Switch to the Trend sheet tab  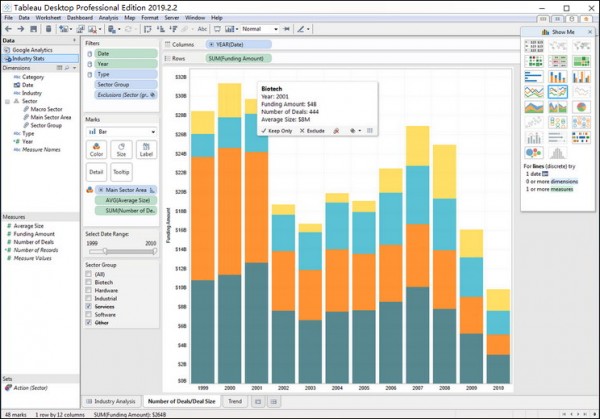235,401
